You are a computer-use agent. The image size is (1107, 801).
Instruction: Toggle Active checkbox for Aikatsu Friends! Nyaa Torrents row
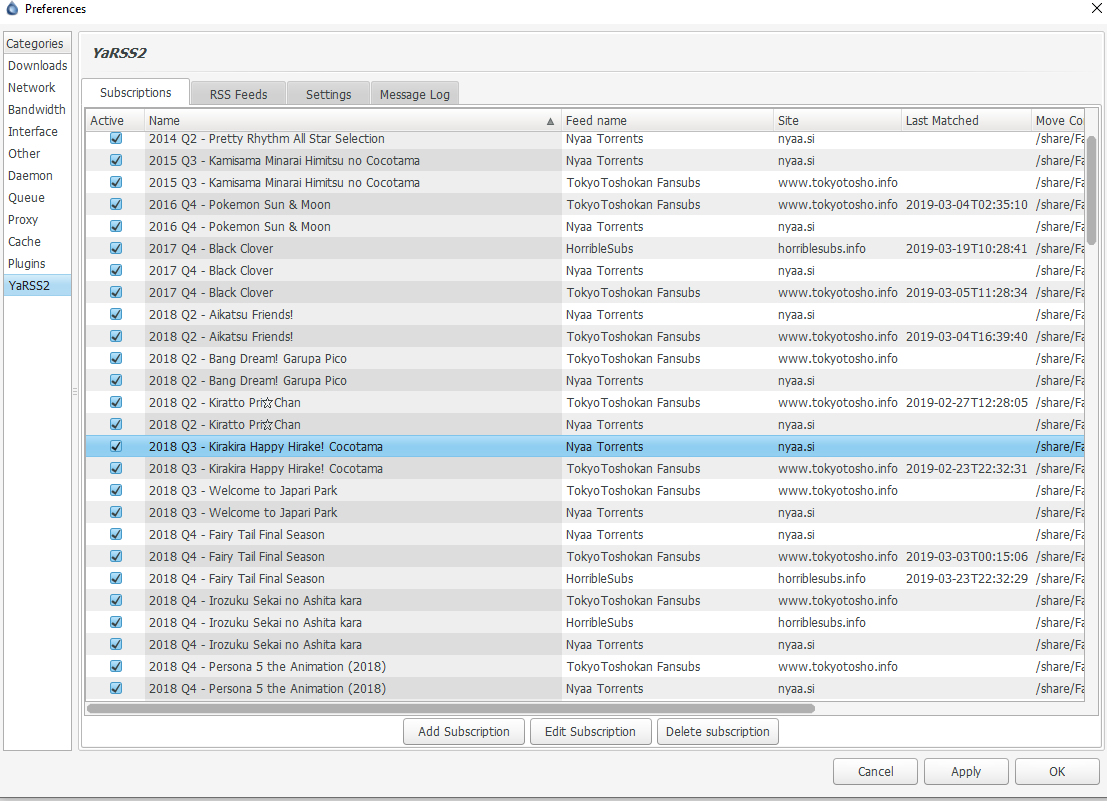pyautogui.click(x=116, y=314)
